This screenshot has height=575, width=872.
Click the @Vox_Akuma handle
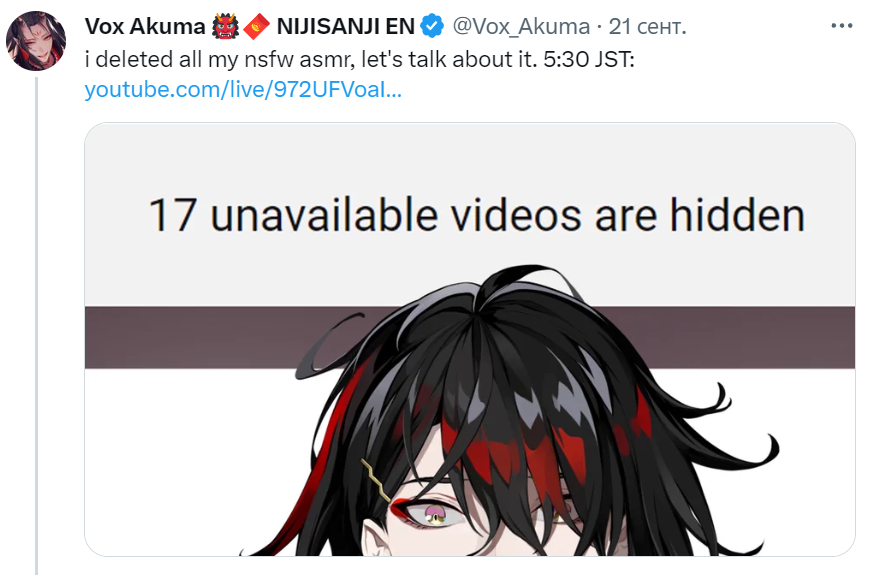click(x=521, y=27)
